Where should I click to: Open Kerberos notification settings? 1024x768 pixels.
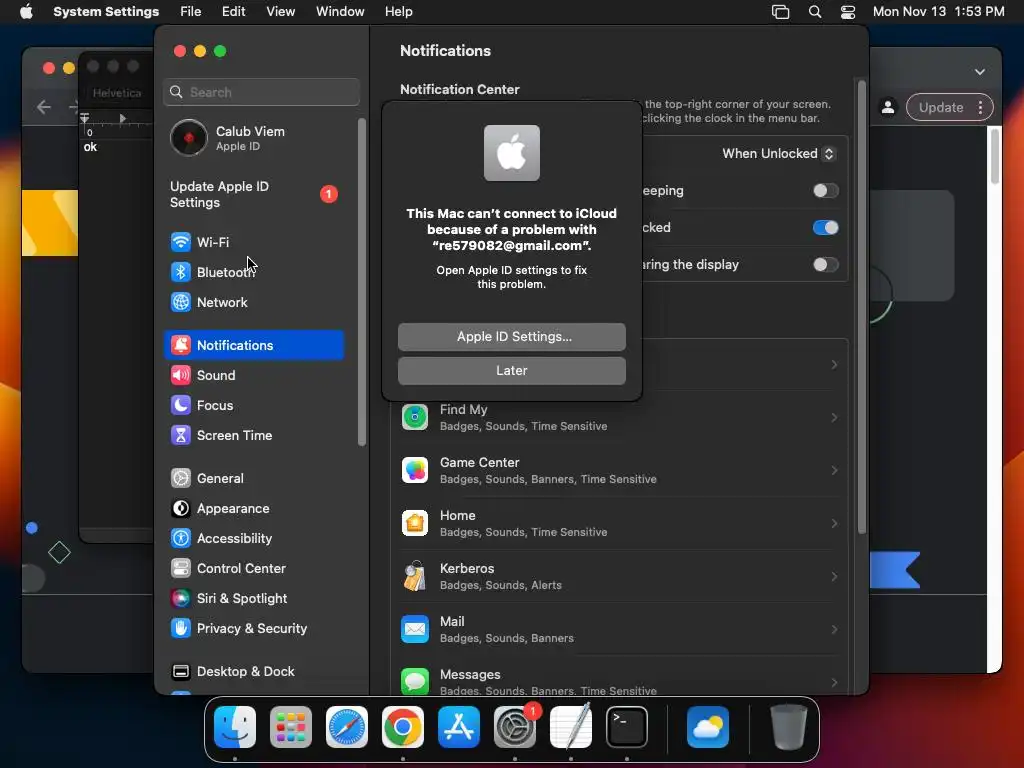pyautogui.click(x=619, y=576)
